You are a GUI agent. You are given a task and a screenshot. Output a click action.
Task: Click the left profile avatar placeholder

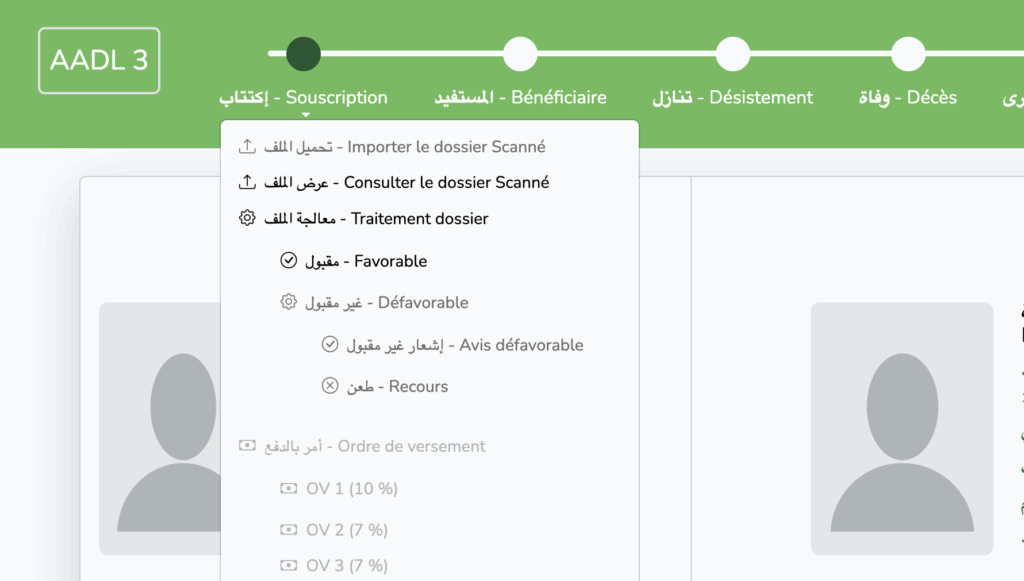[160, 428]
